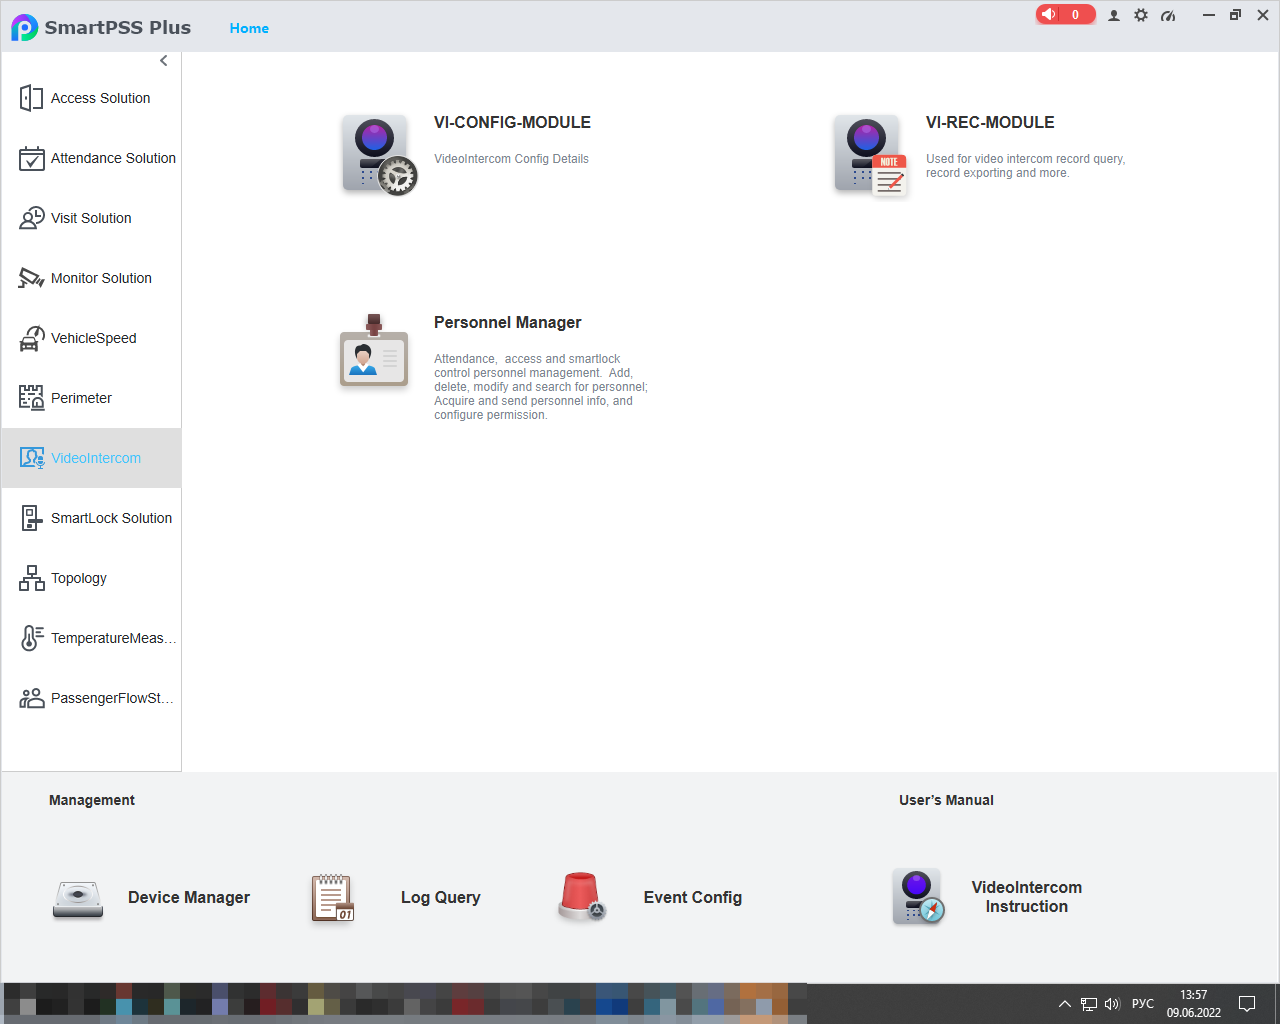This screenshot has height=1024, width=1280.
Task: Open VideoIntercom Instruction manual icon
Action: pyautogui.click(x=918, y=896)
